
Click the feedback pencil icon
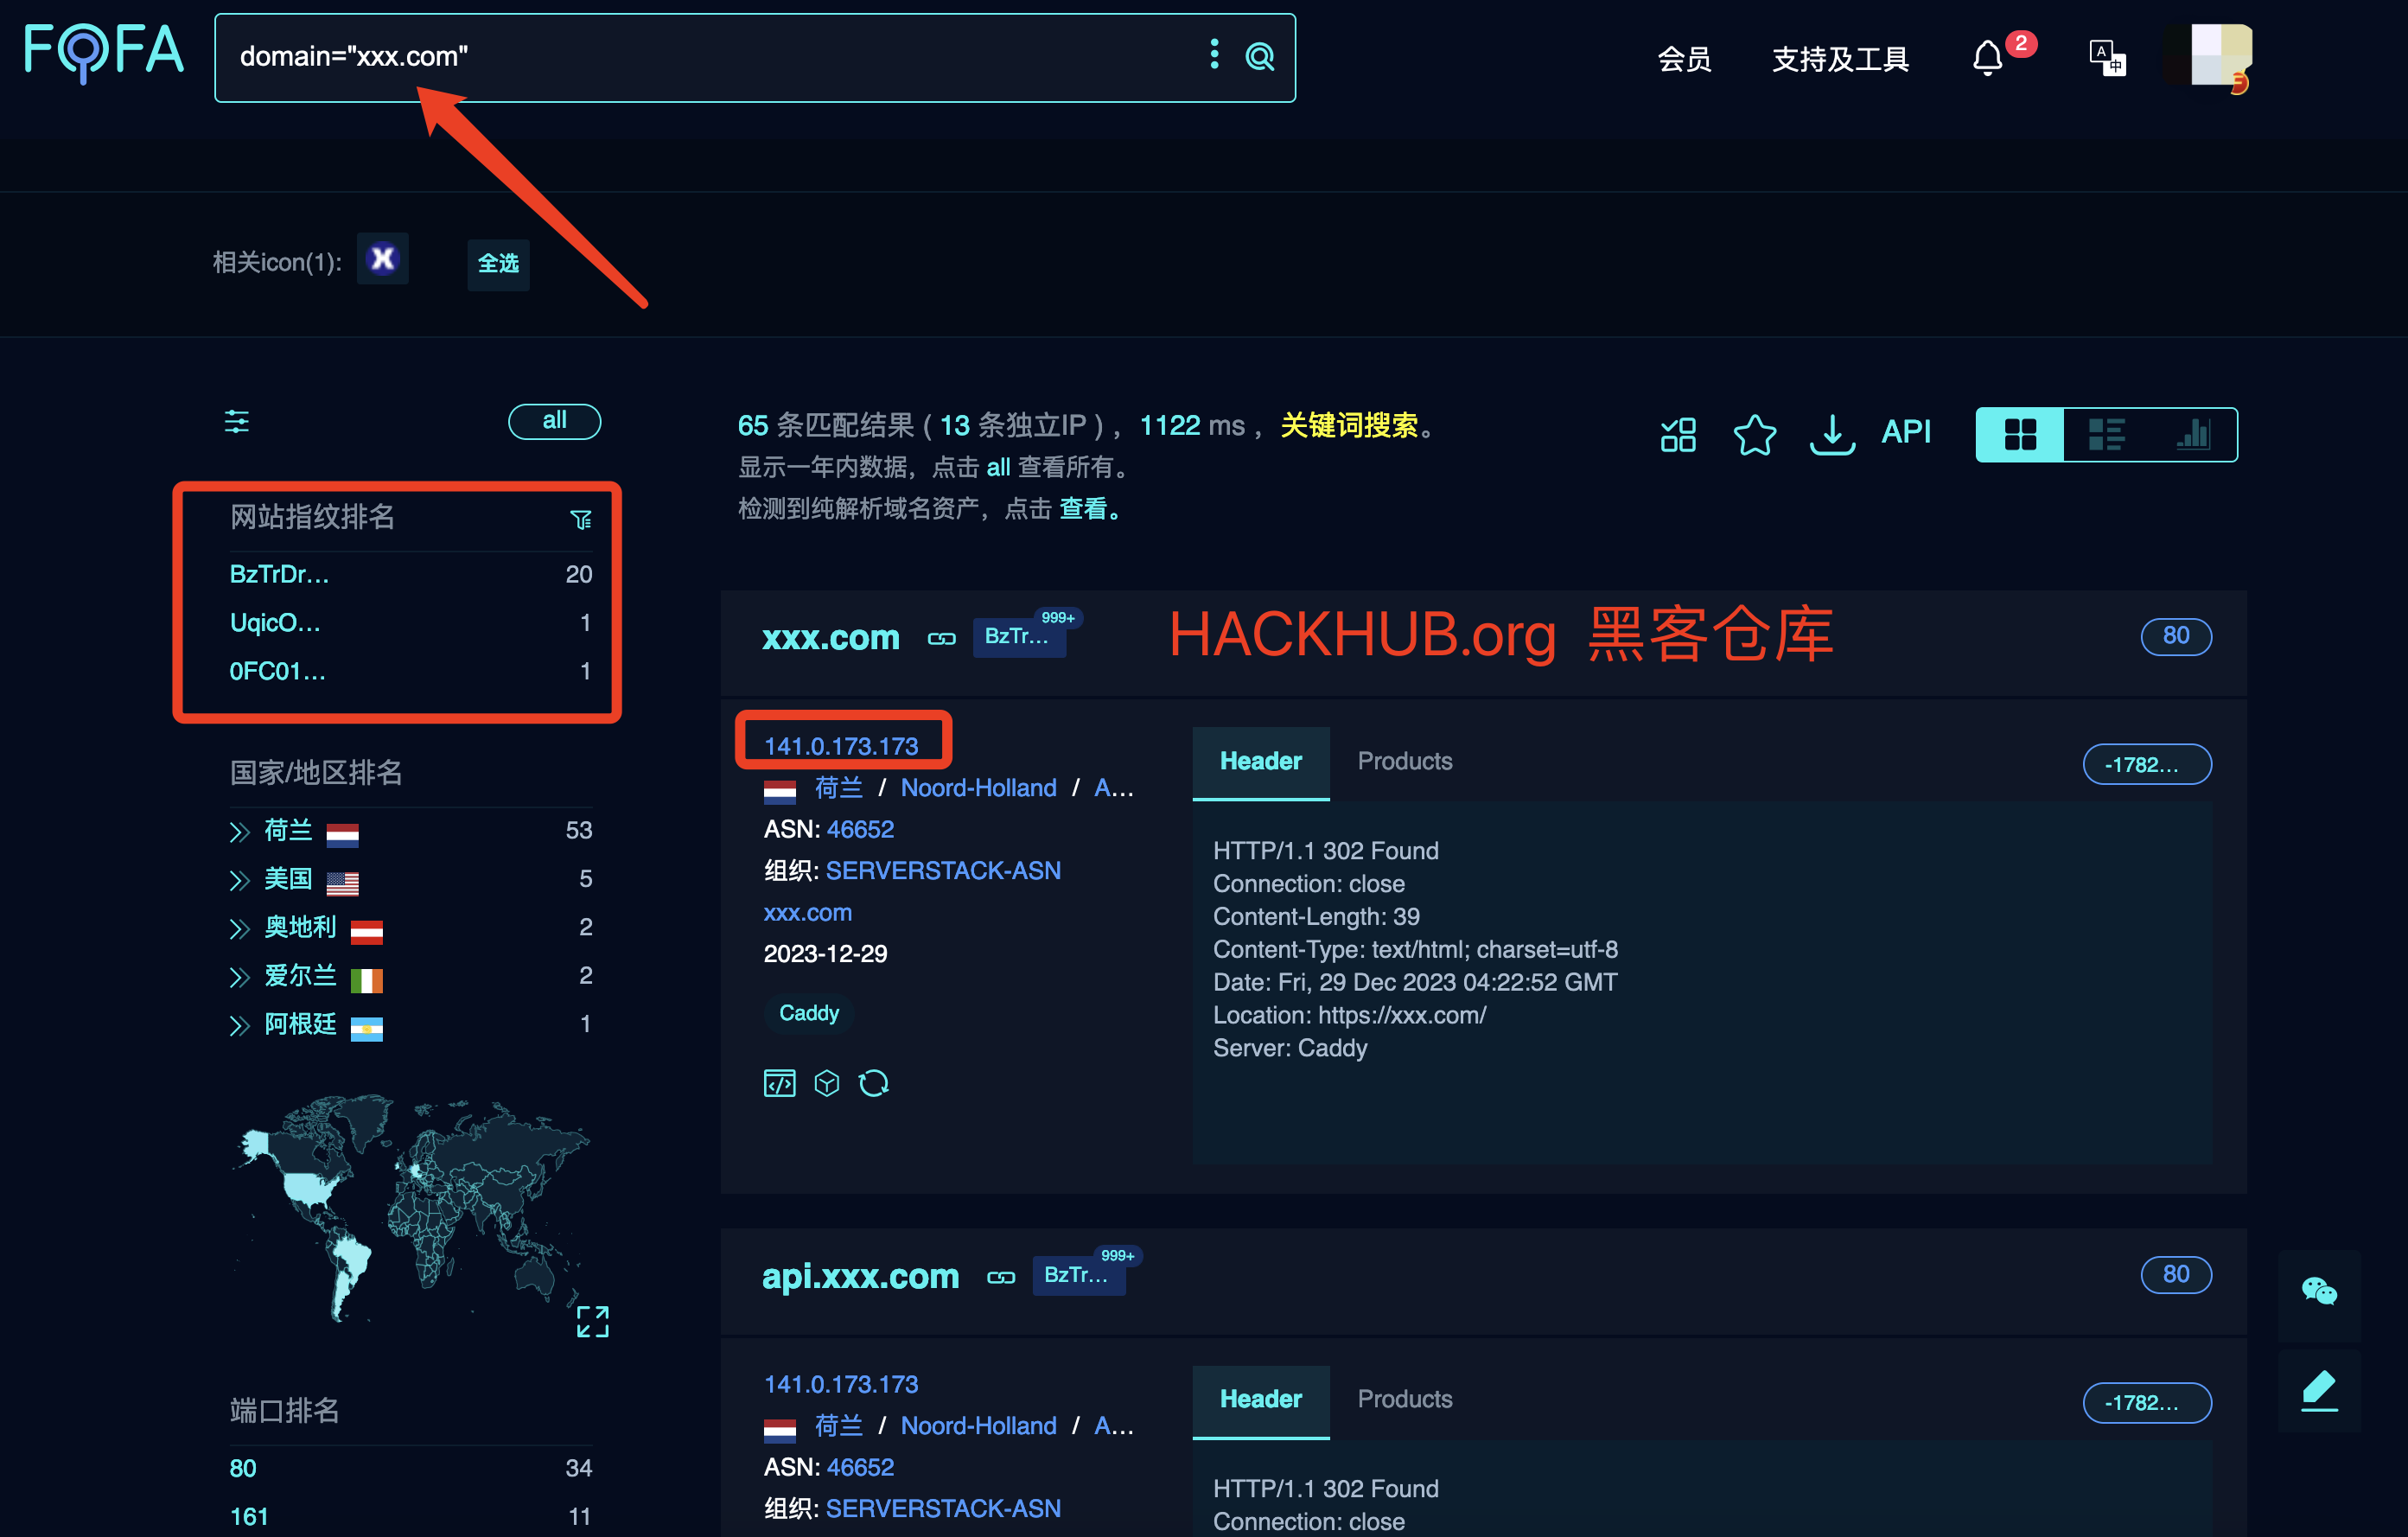[x=2319, y=1390]
